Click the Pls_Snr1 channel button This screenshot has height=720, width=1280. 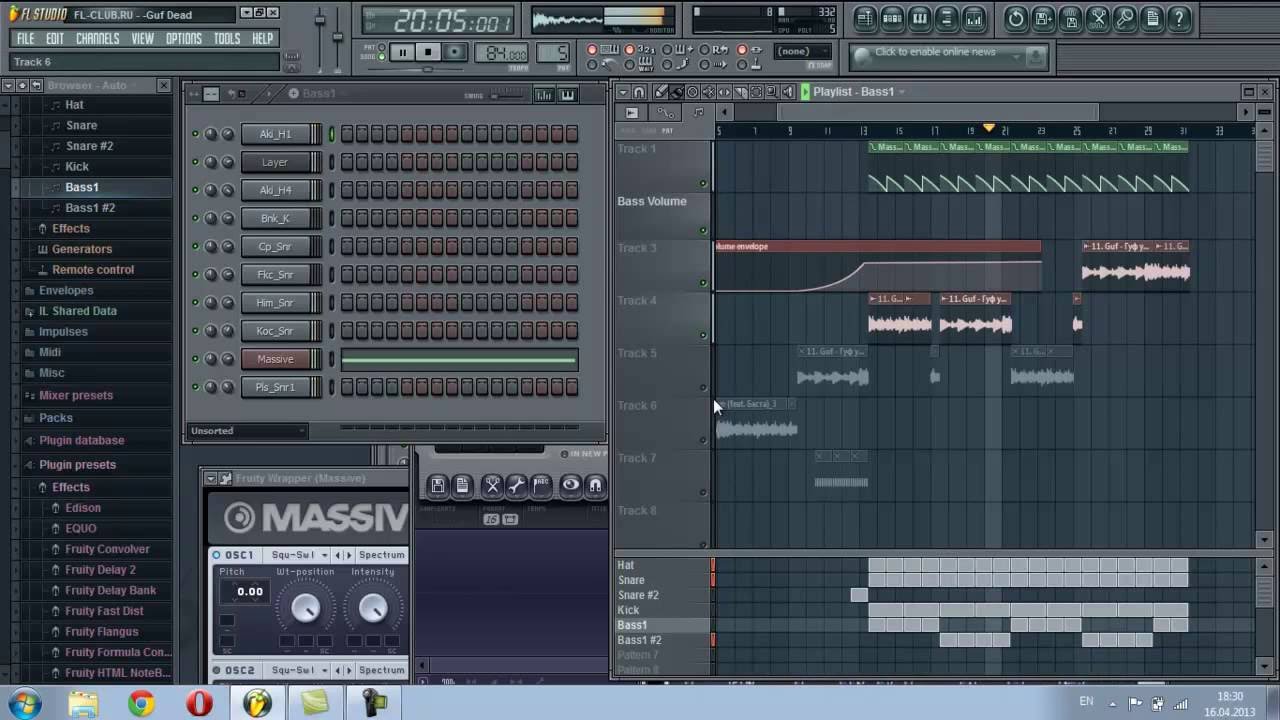coord(275,387)
